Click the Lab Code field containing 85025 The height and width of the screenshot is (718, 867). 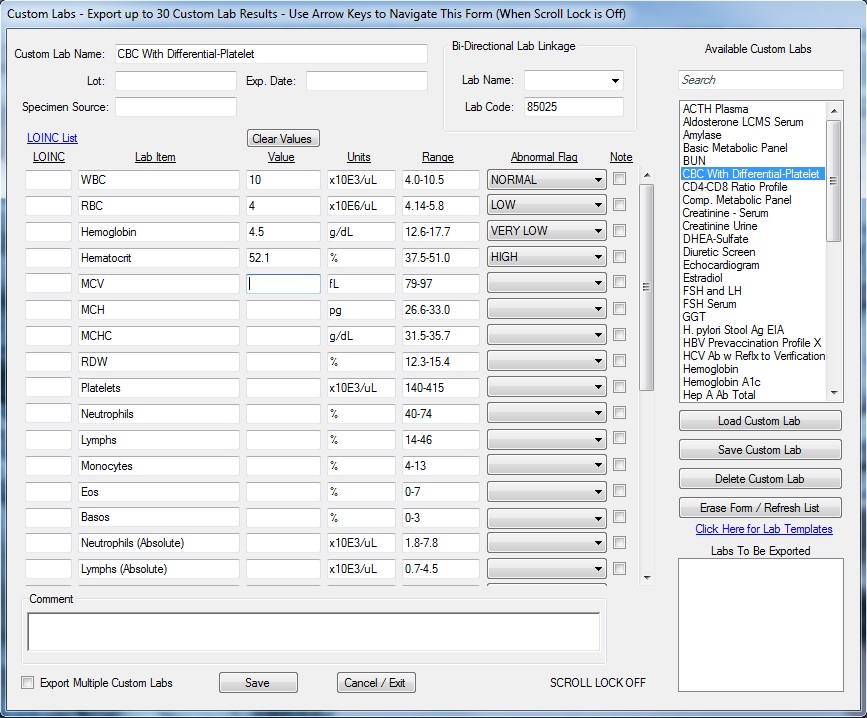tap(574, 107)
